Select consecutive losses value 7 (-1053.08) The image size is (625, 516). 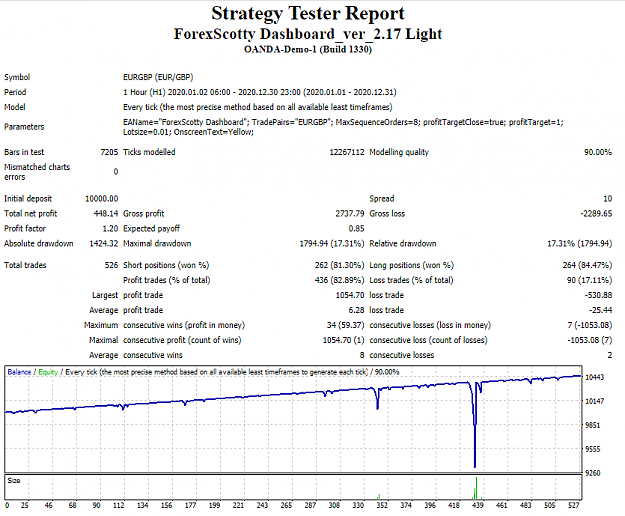point(590,325)
